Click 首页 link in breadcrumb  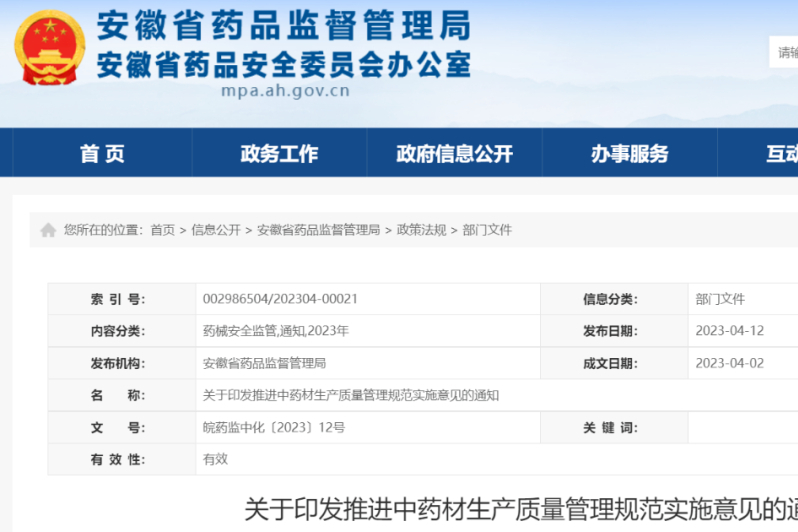(x=163, y=230)
